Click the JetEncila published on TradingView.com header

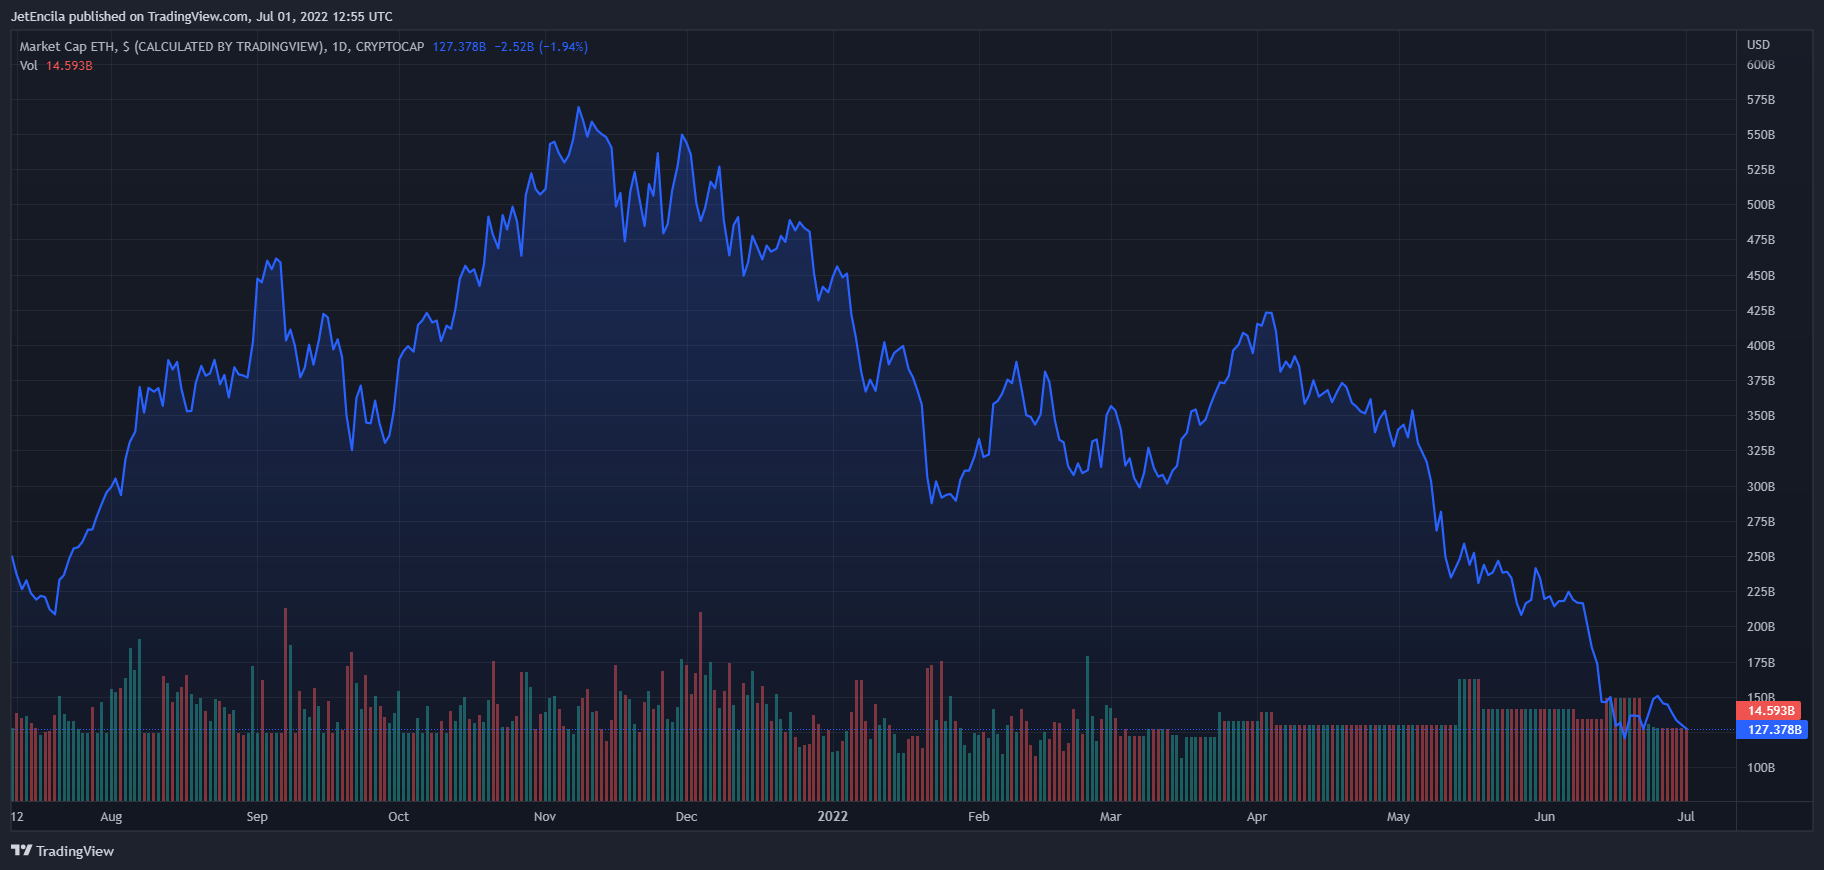point(201,16)
